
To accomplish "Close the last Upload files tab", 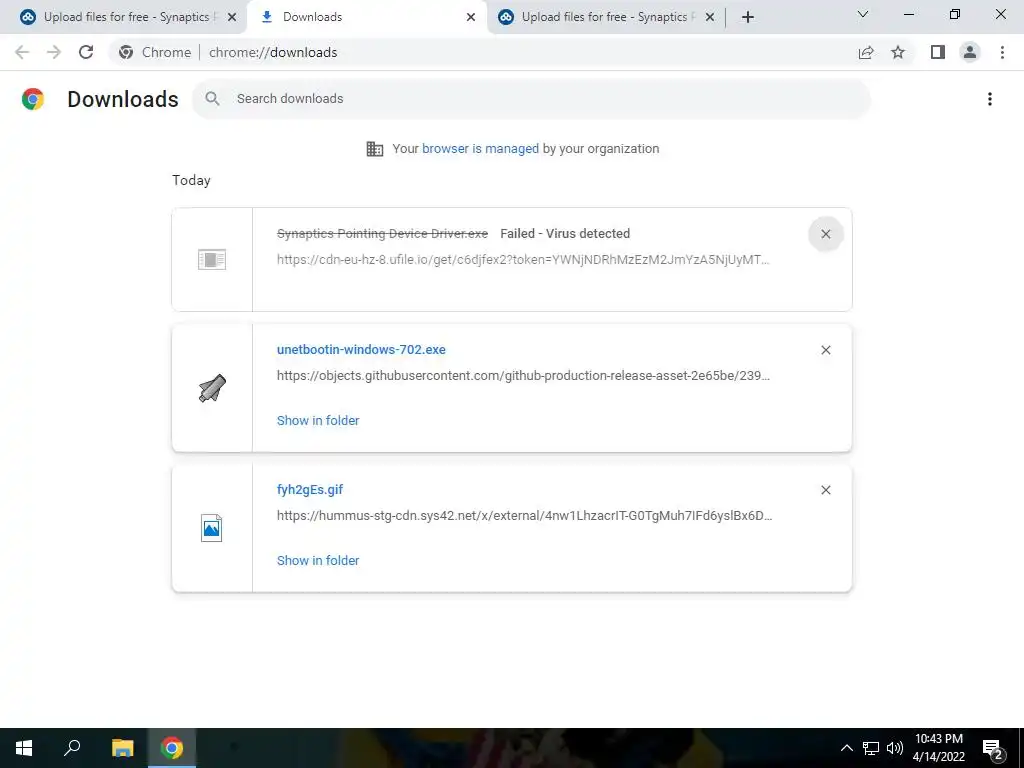I will pyautogui.click(x=710, y=17).
